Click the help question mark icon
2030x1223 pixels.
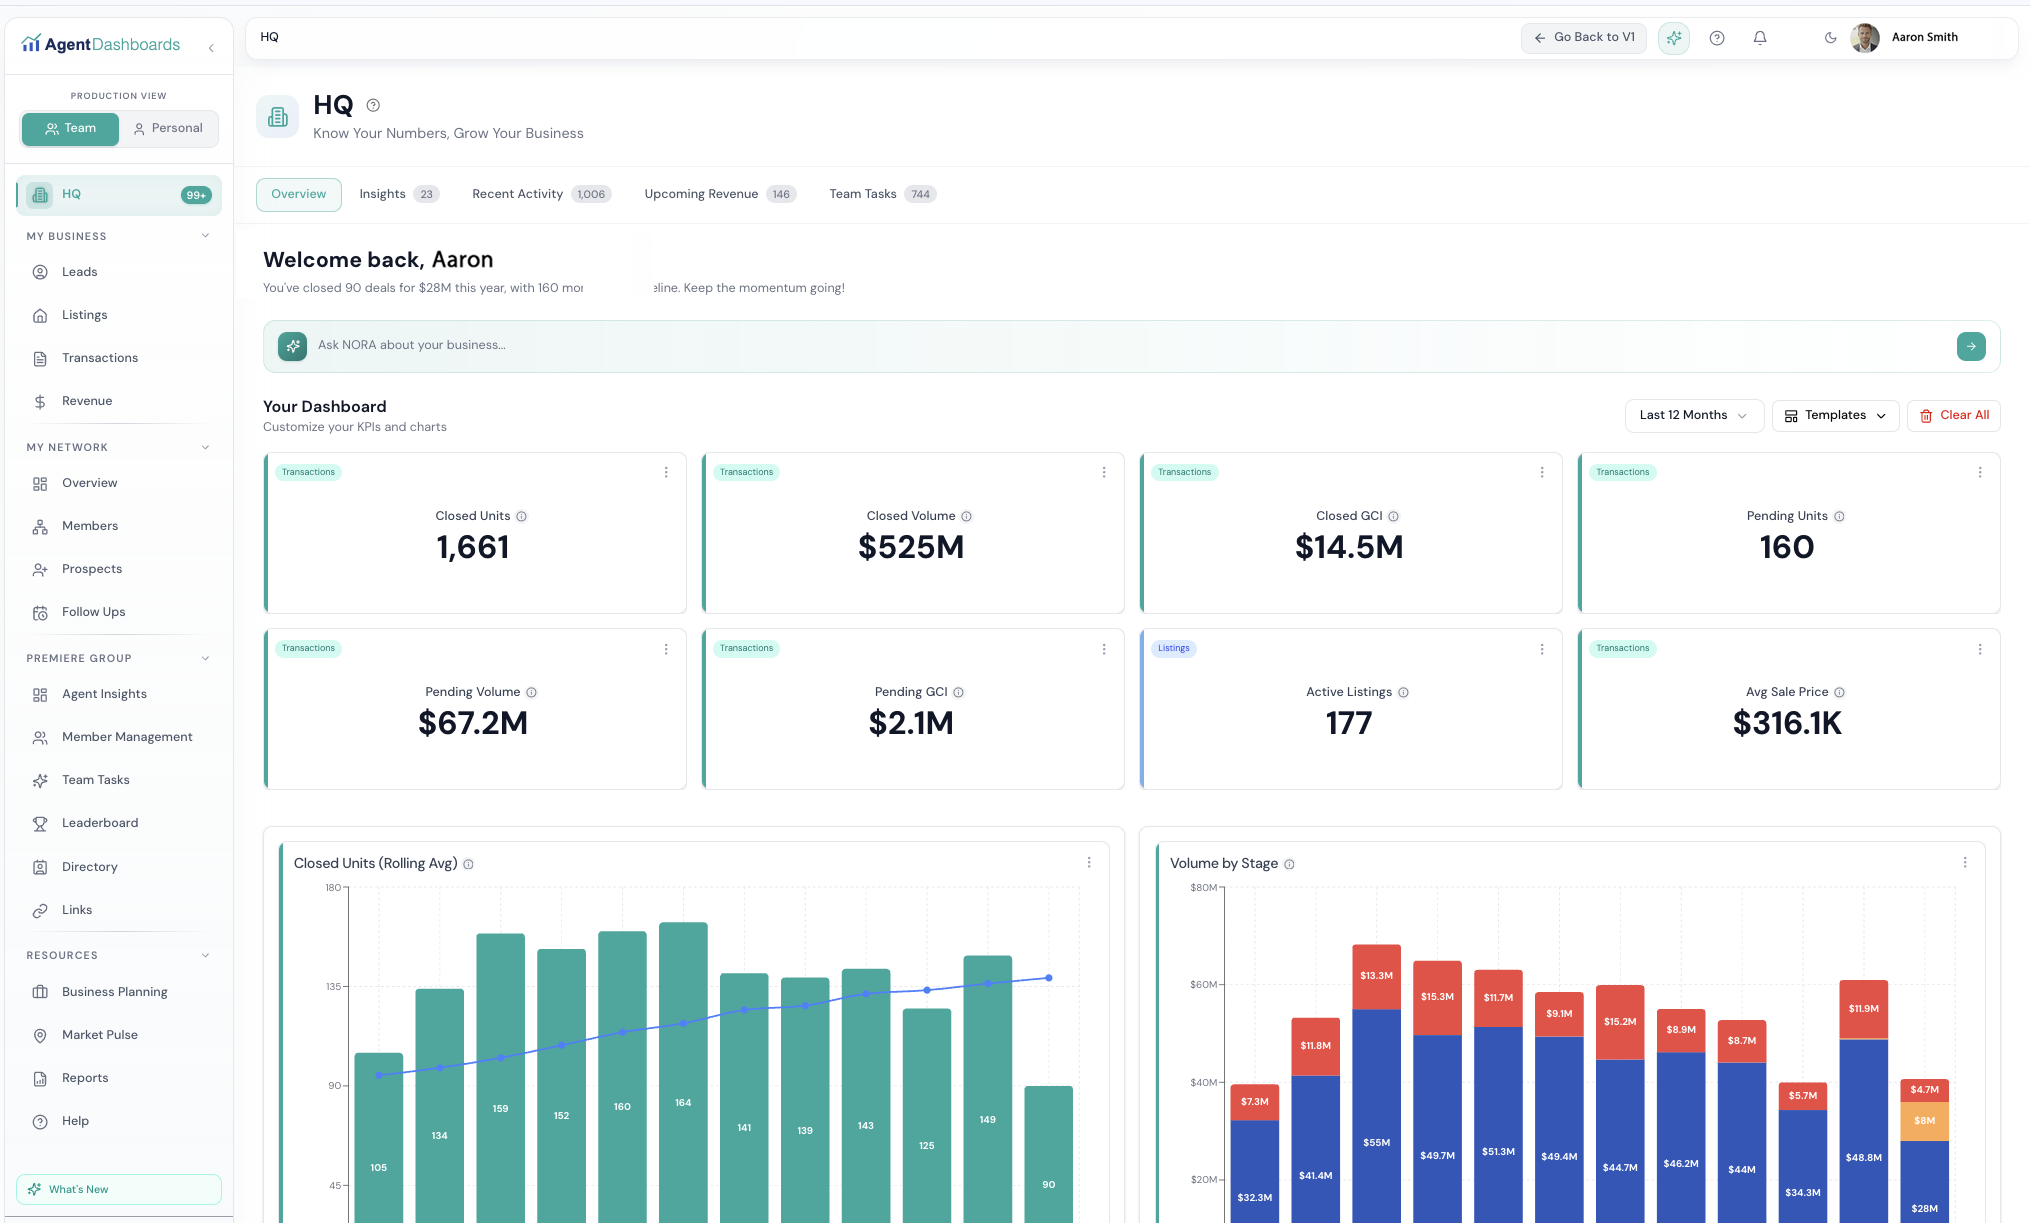coord(1717,38)
